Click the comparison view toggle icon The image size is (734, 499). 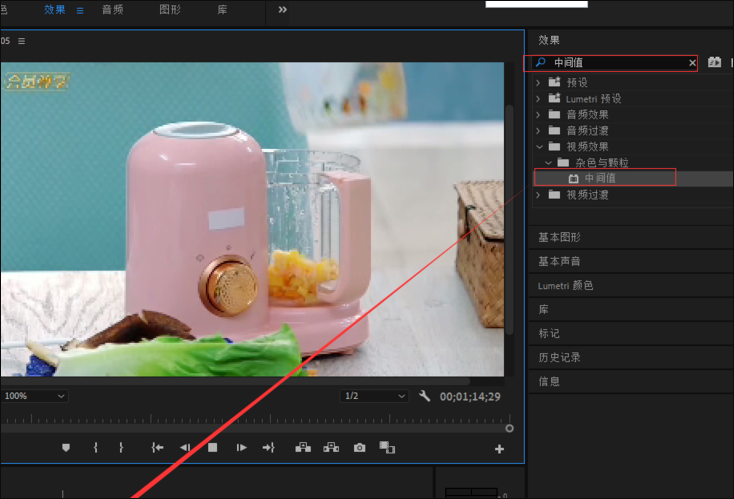387,448
